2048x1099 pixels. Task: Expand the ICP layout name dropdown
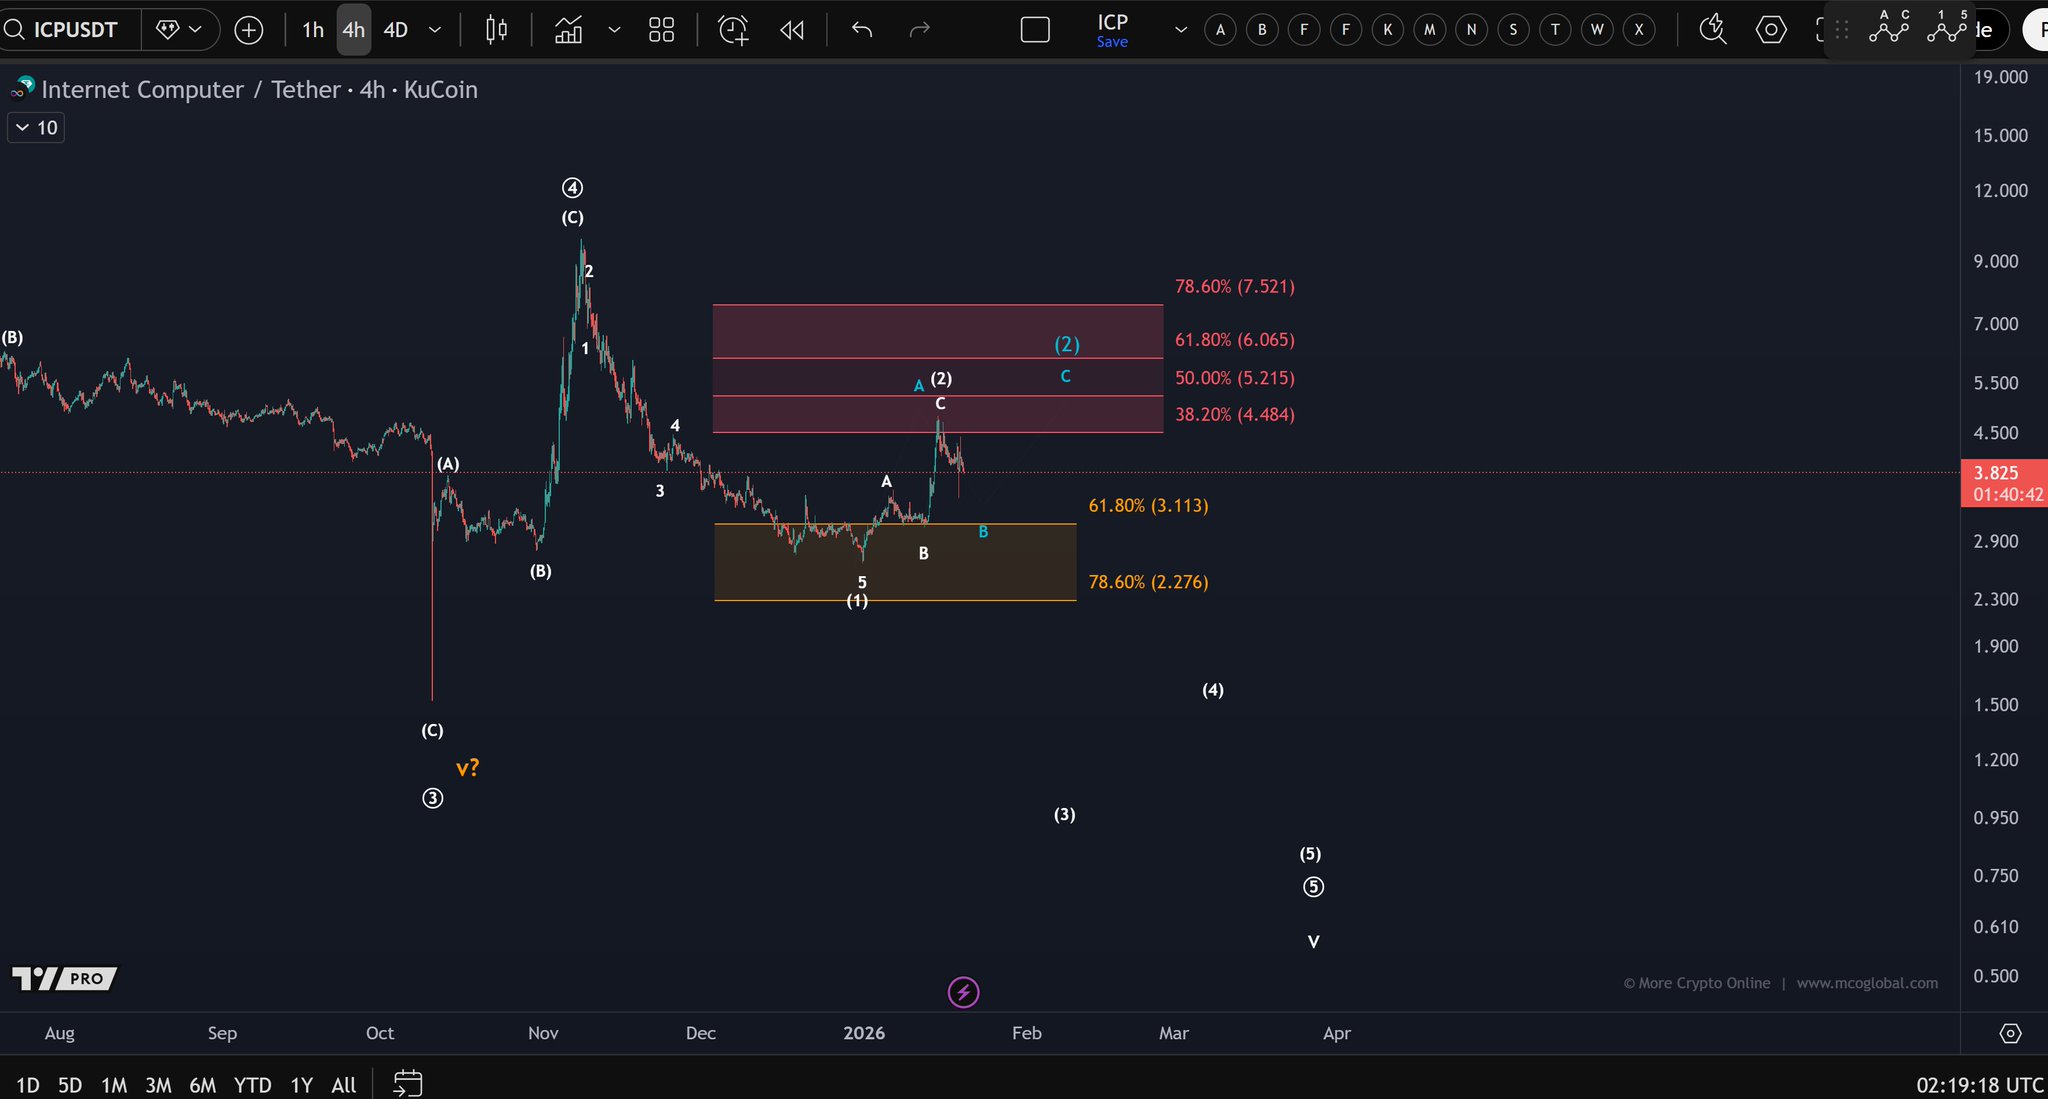(x=1181, y=30)
